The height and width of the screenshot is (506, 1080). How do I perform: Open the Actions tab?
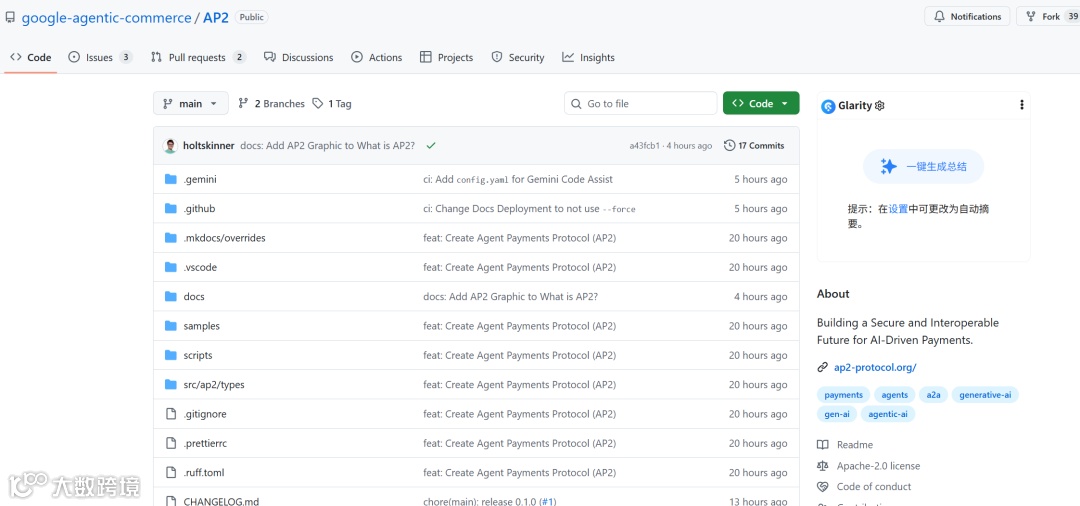pyautogui.click(x=376, y=57)
